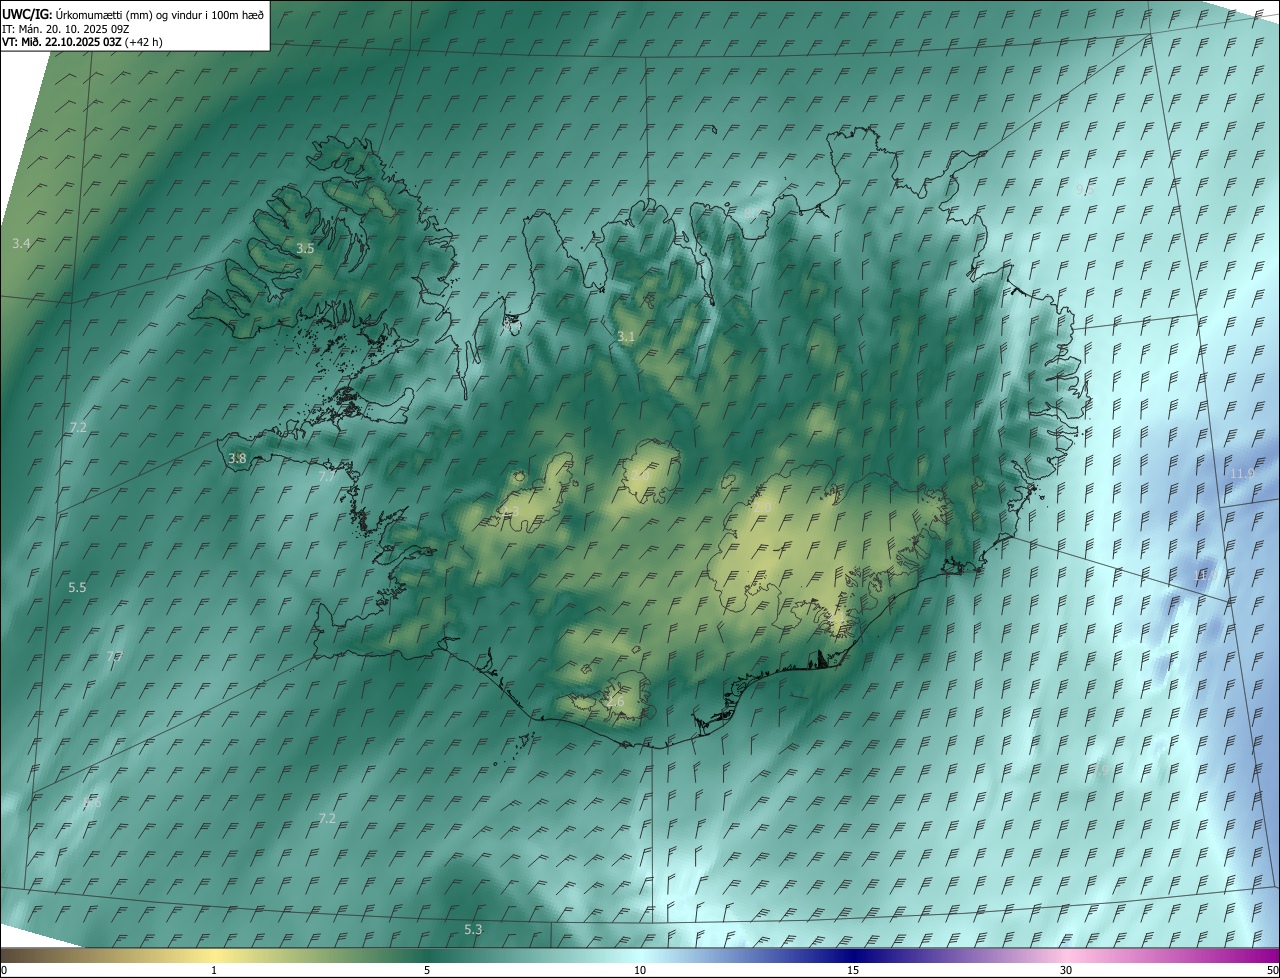Image resolution: width=1280 pixels, height=978 pixels.
Task: Click the '3.4' precipitable water value
Action: (x=21, y=244)
